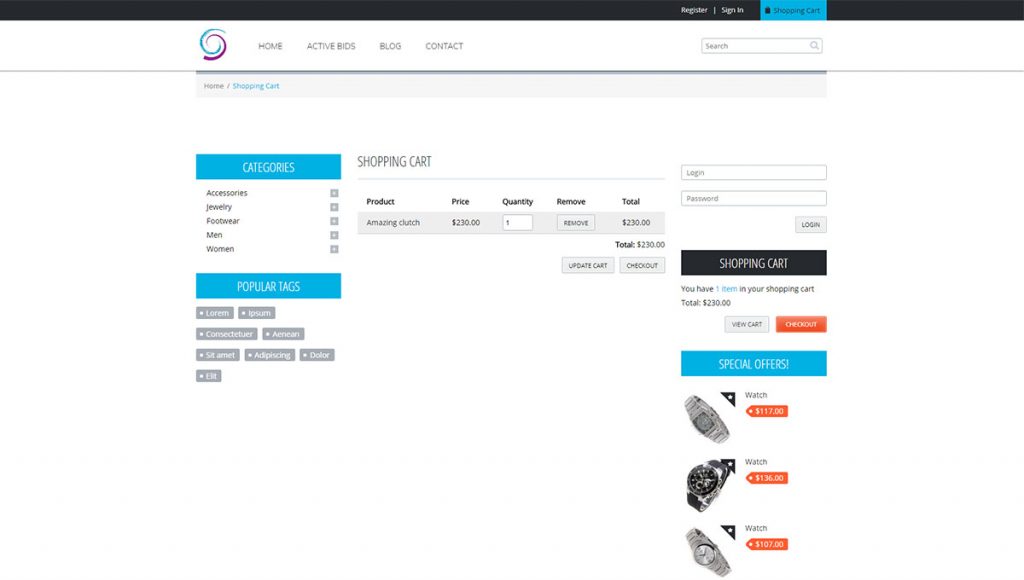Expand the Women category
Image resolution: width=1024 pixels, height=580 pixels.
click(x=334, y=249)
